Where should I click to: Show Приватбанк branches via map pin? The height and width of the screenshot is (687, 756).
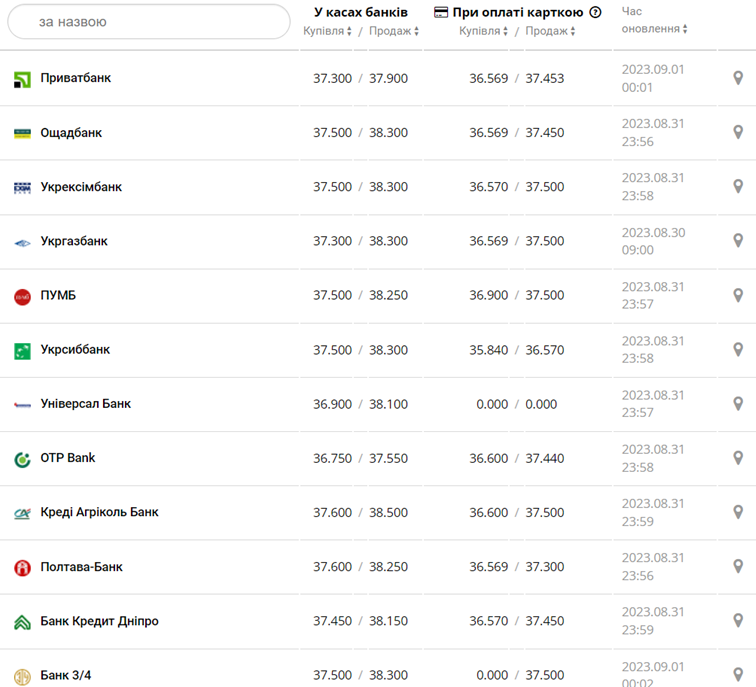pos(738,78)
